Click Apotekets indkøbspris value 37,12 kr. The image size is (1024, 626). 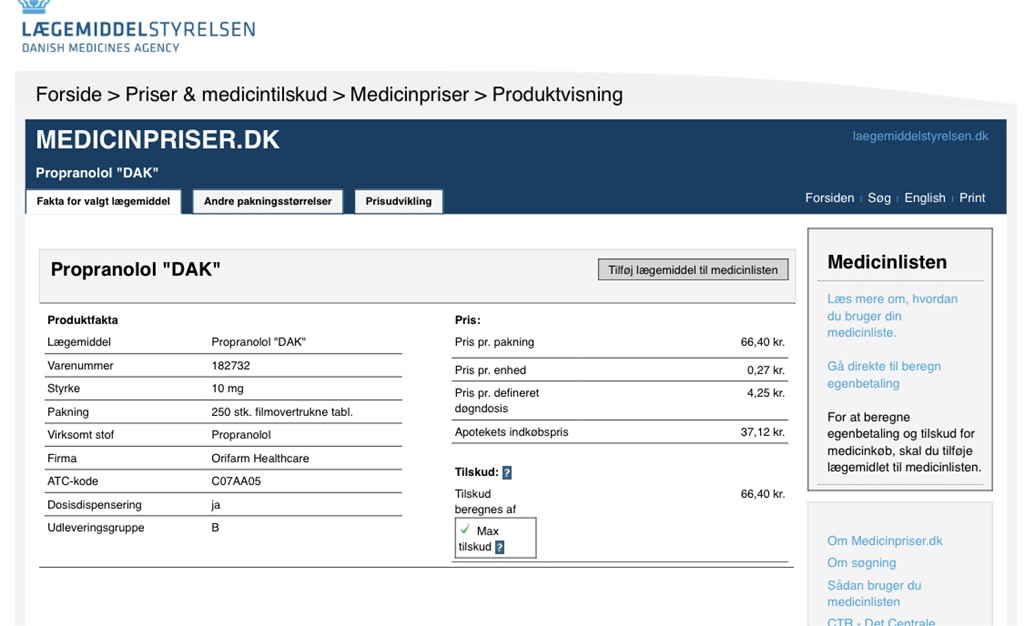(x=763, y=432)
